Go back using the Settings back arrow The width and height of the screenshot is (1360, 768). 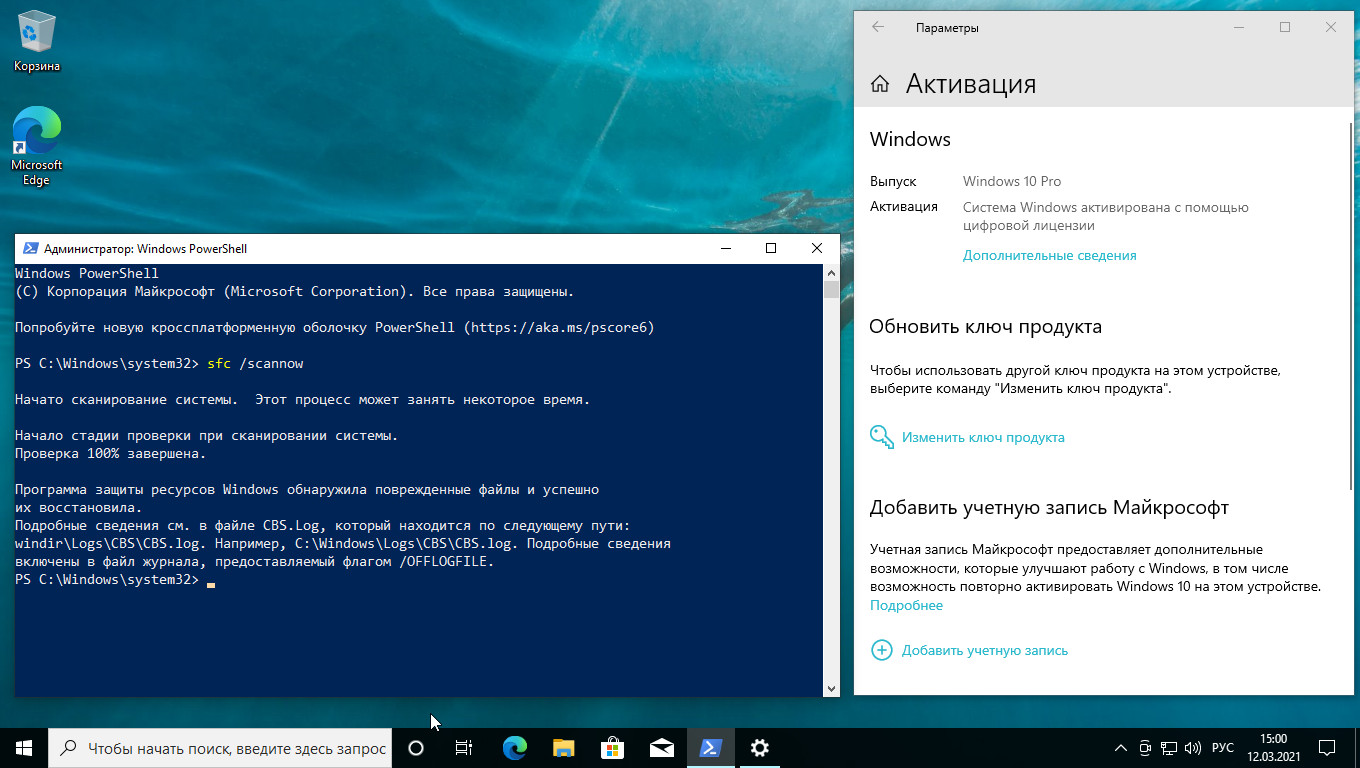coord(878,28)
